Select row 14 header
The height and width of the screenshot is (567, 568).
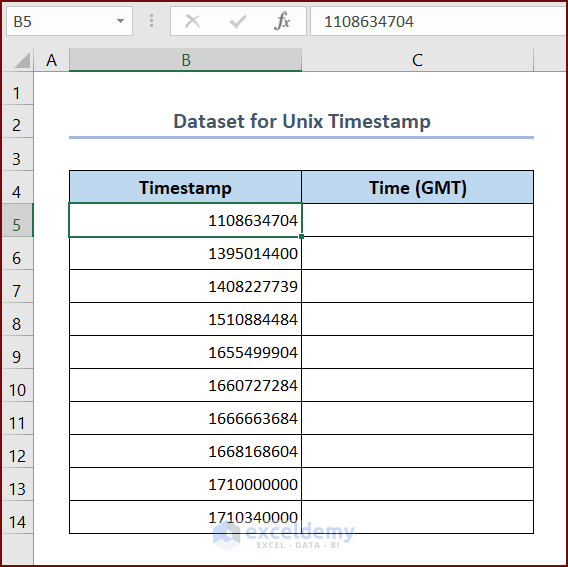click(x=17, y=517)
